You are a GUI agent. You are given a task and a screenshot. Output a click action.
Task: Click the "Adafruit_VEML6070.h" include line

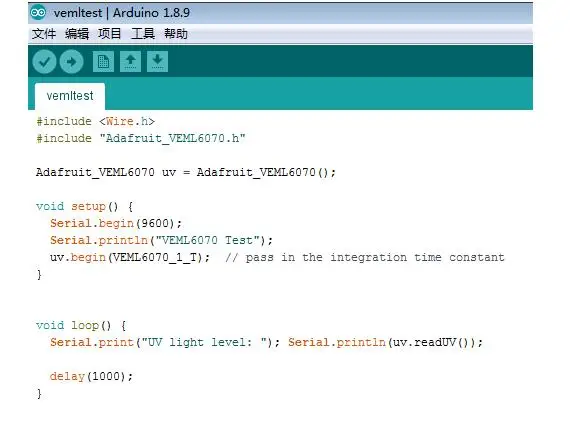[x=141, y=138]
